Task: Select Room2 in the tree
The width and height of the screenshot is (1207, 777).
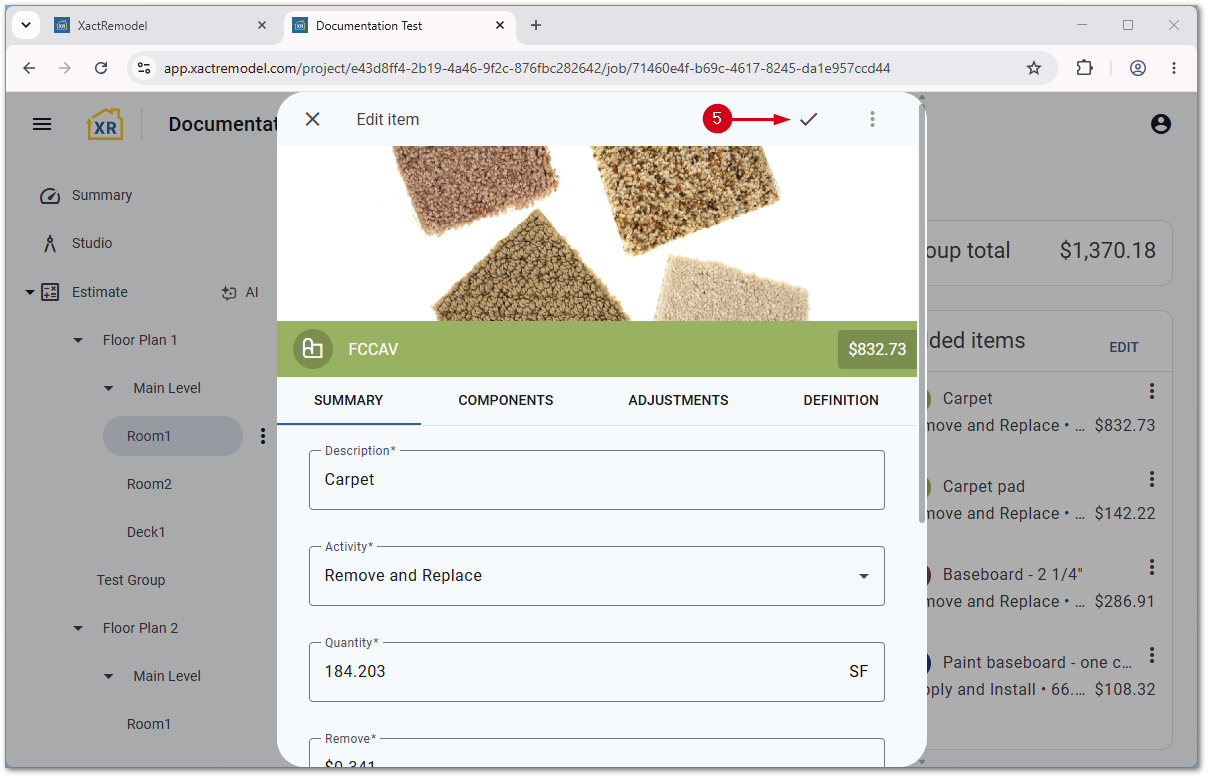Action: tap(149, 484)
